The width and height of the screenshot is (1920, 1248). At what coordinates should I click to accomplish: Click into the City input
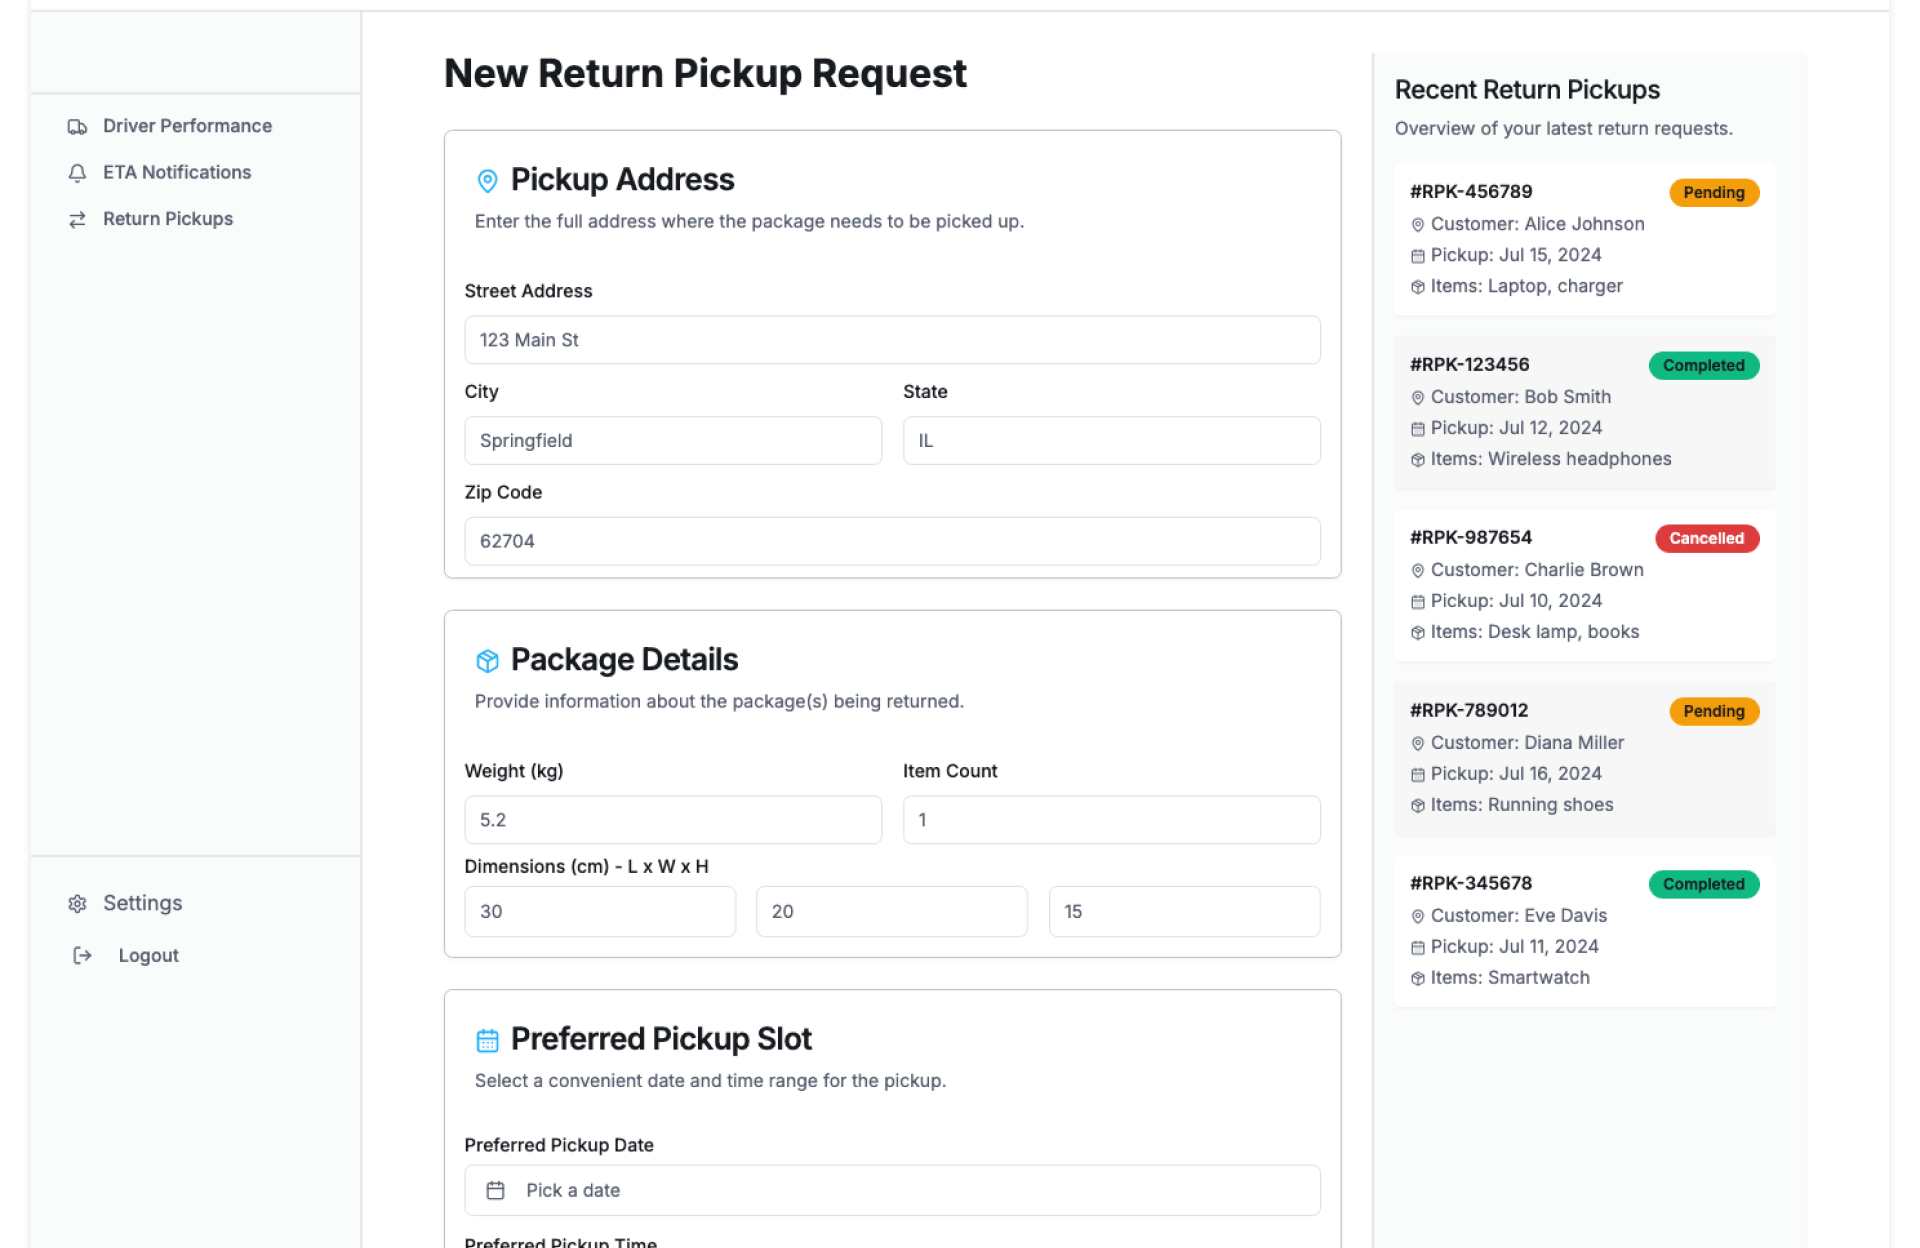[x=672, y=441]
